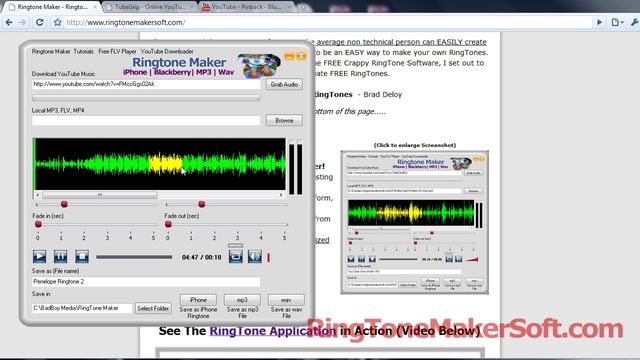Screen dimensions: 640x360
Task: Open the Free FLV Player menu
Action: click(x=118, y=51)
